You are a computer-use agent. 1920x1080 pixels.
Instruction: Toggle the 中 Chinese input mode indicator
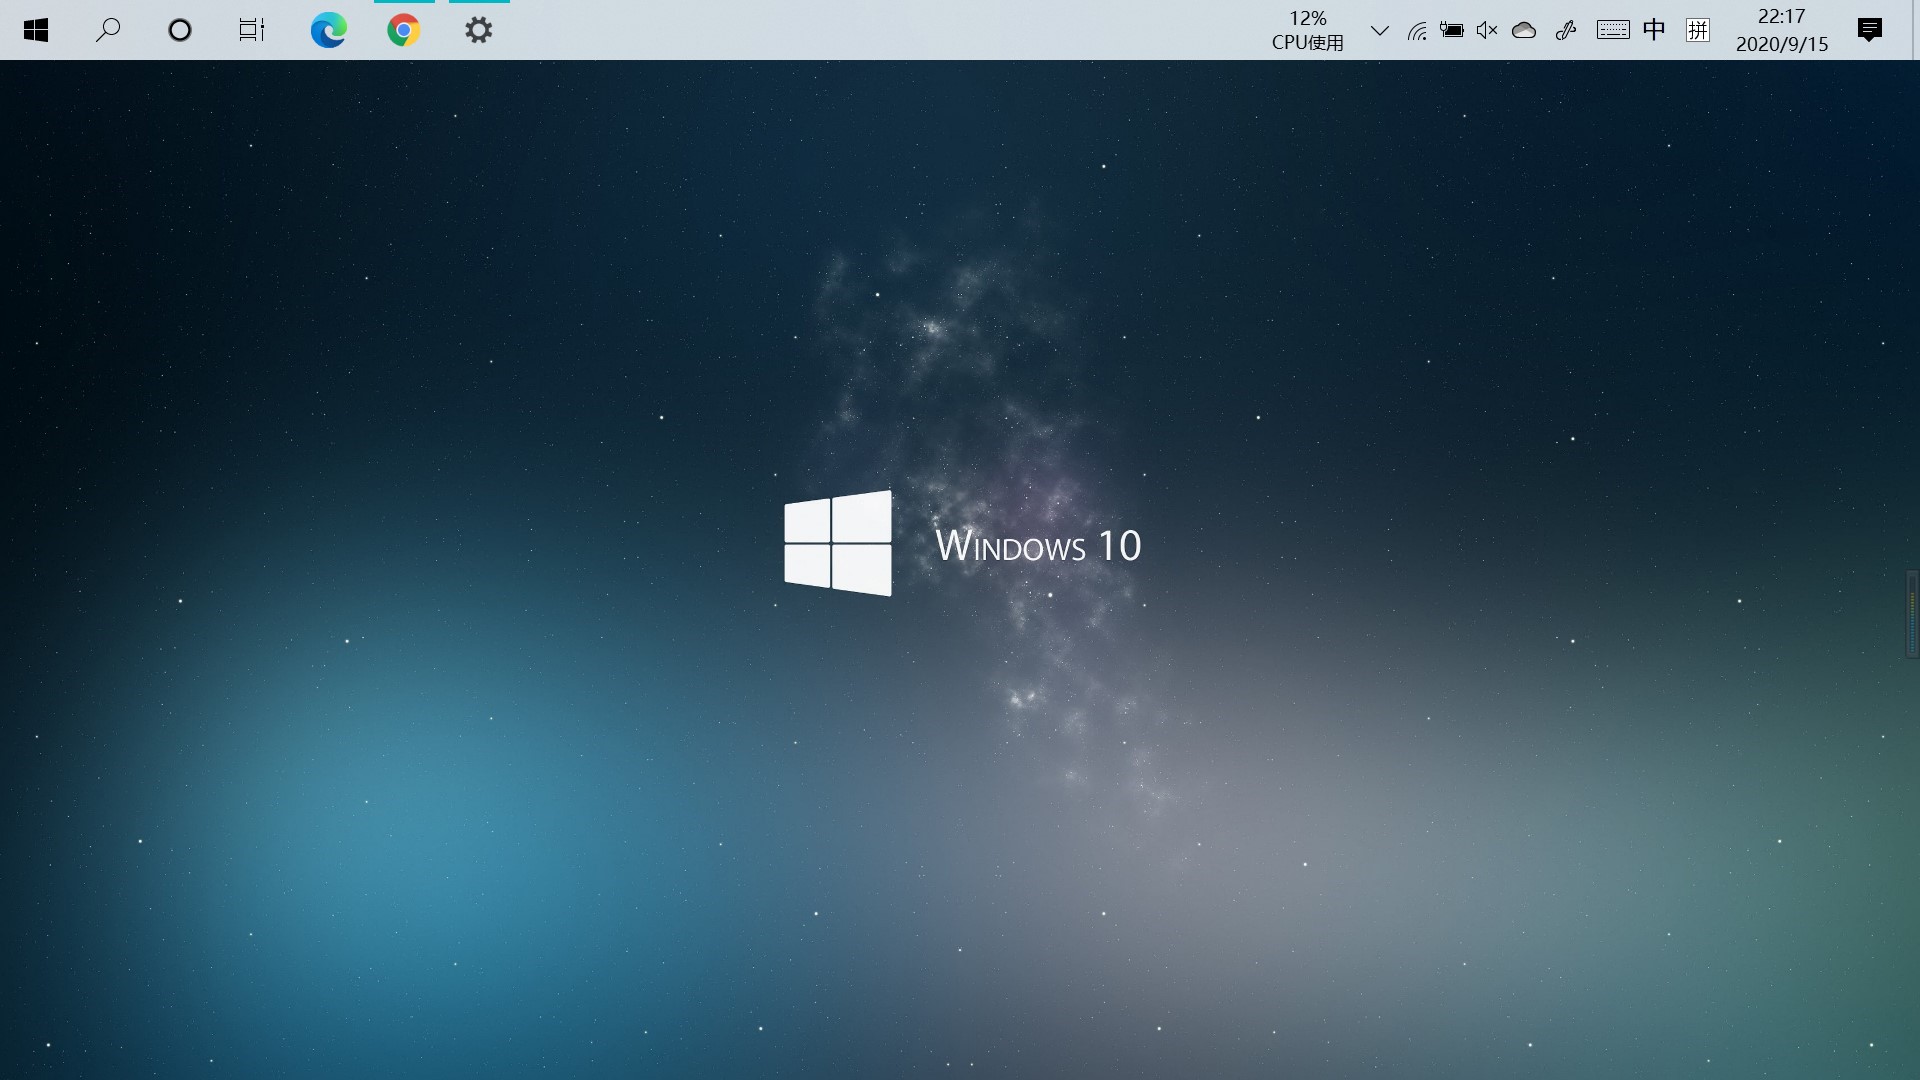coord(1654,30)
